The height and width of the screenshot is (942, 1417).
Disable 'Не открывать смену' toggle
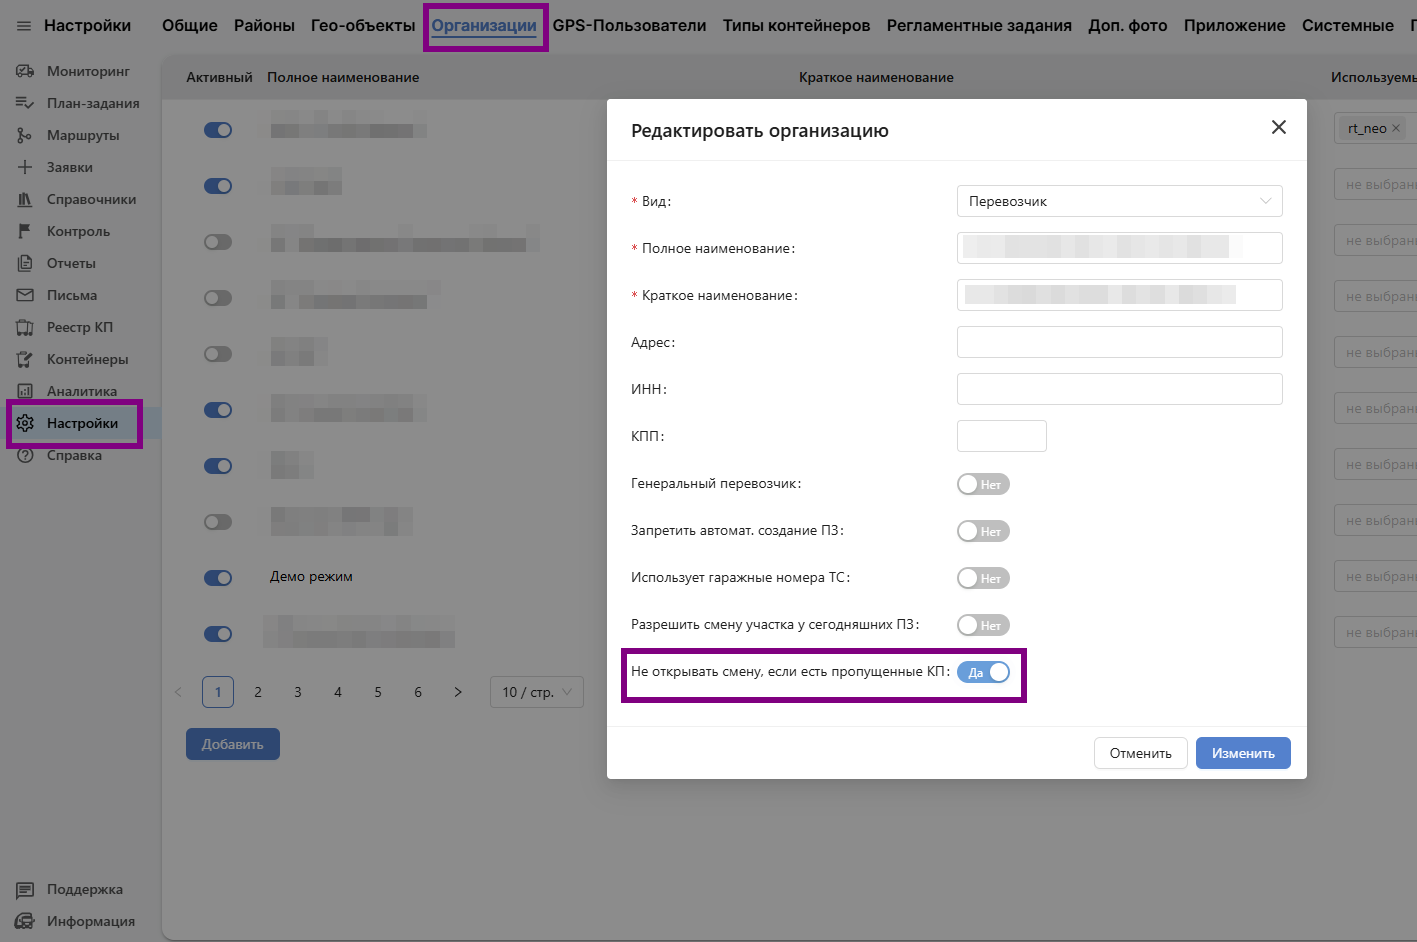pyautogui.click(x=983, y=672)
